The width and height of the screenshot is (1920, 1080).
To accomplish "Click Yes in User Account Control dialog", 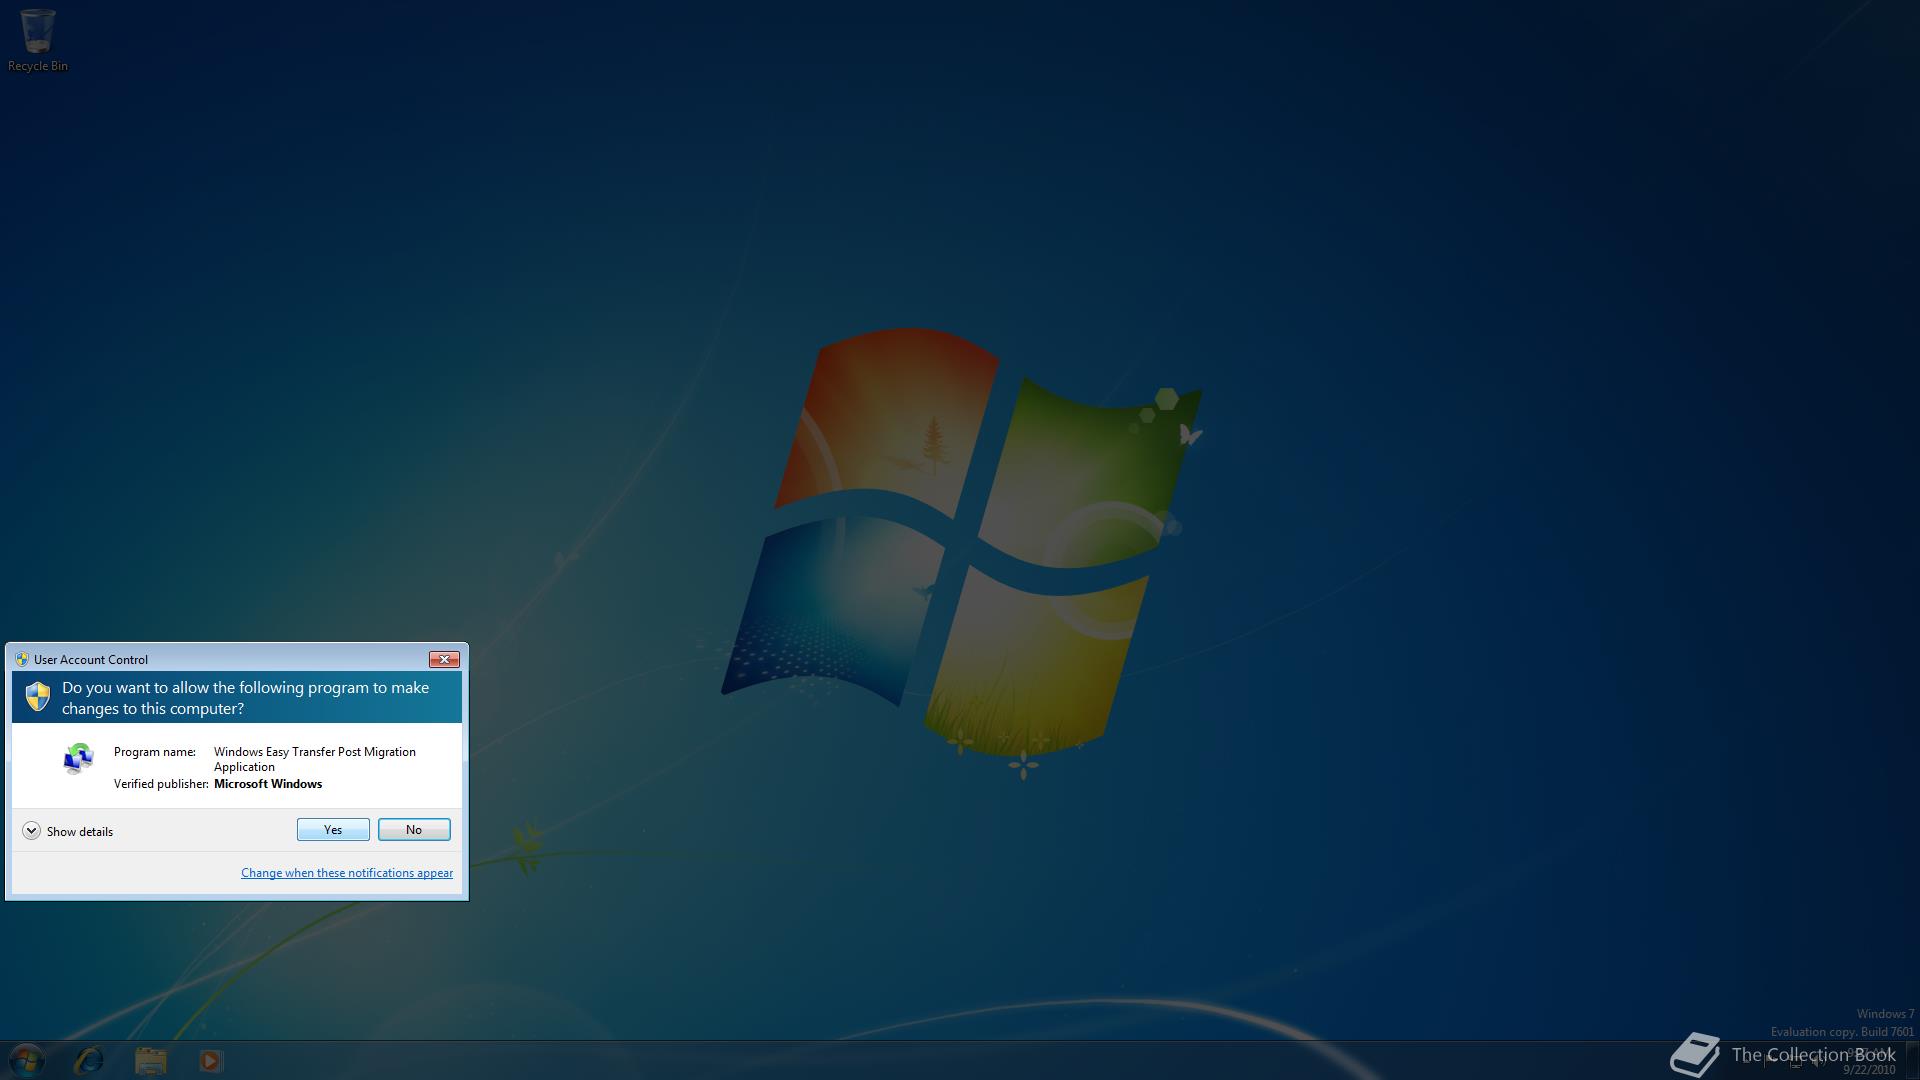I will click(x=333, y=830).
